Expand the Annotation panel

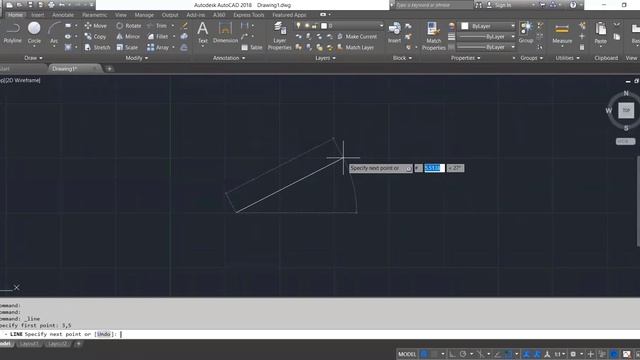229,58
